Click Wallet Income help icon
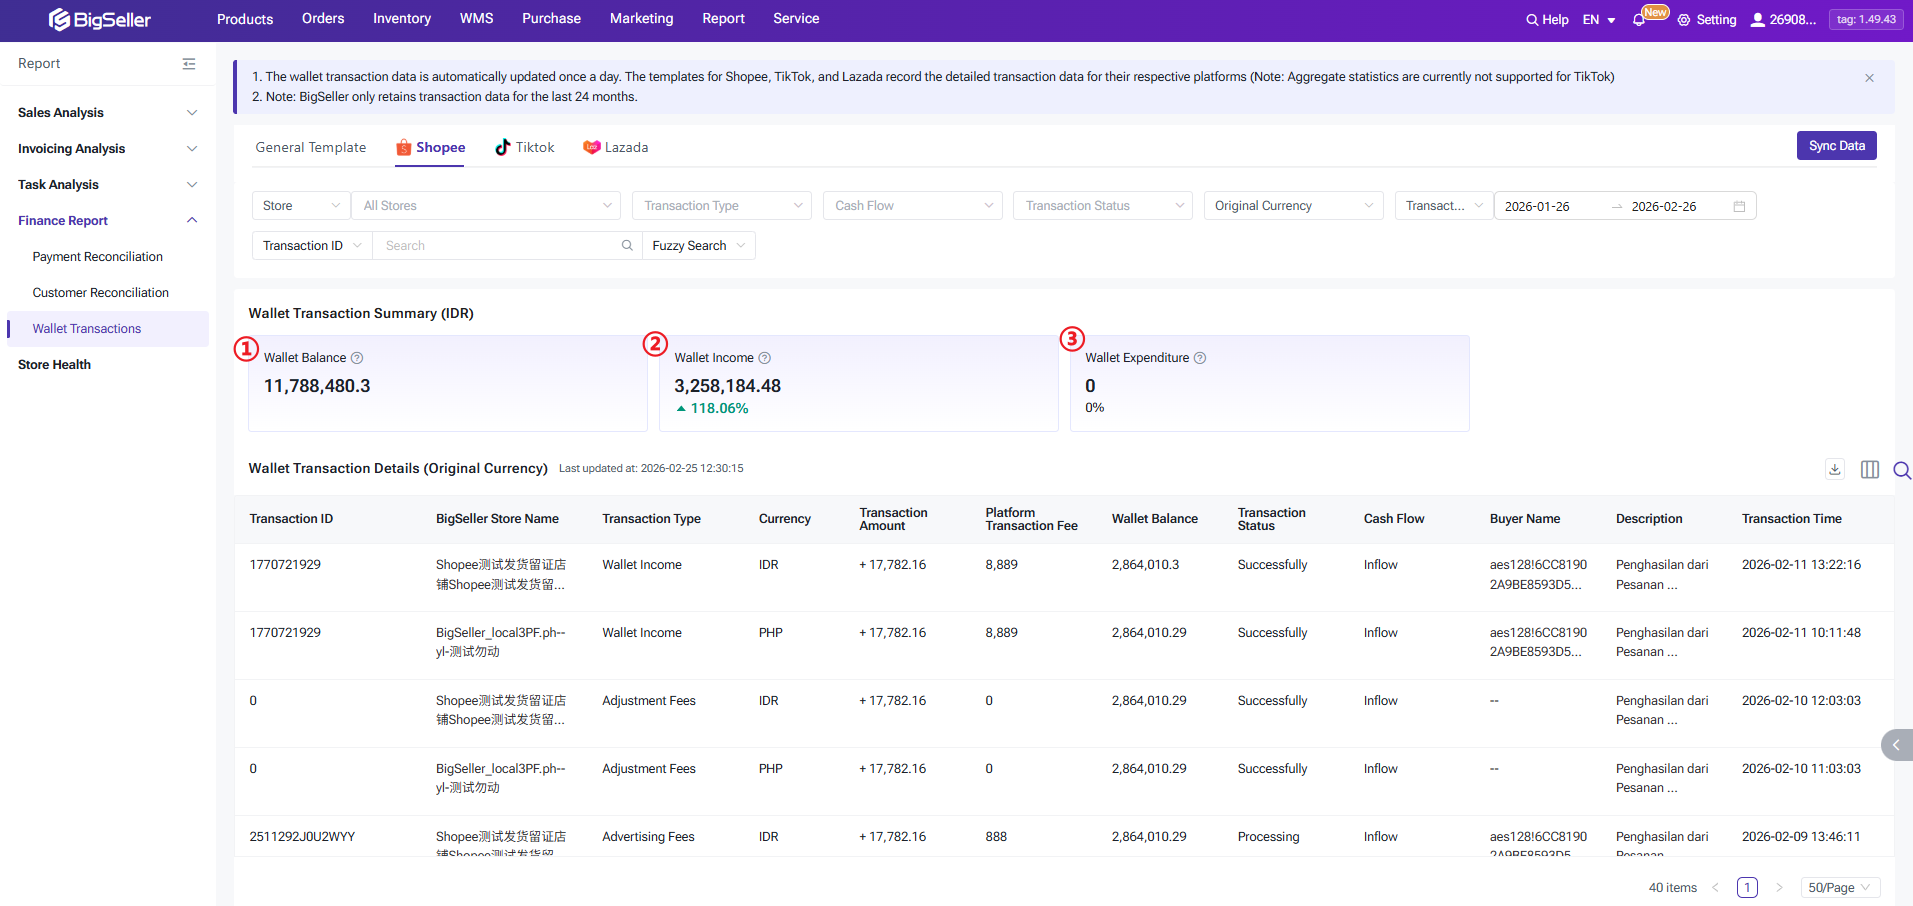The width and height of the screenshot is (1913, 906). click(x=765, y=358)
